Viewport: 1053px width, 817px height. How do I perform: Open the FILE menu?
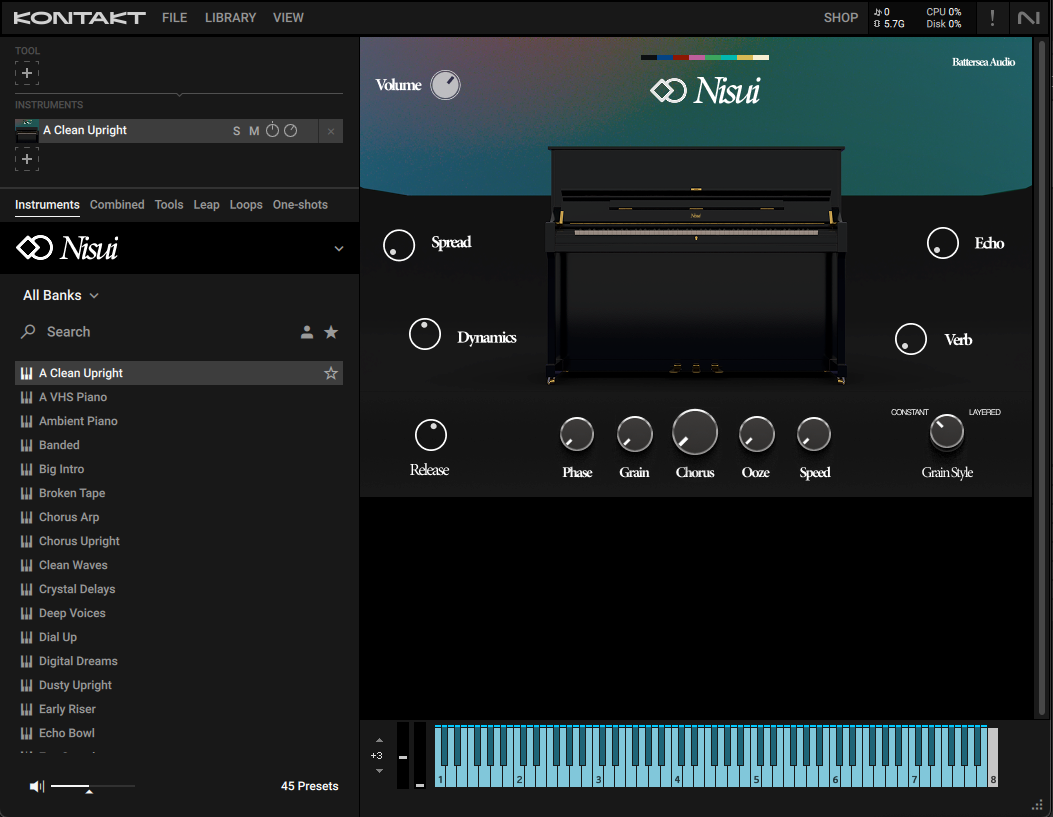(x=174, y=18)
